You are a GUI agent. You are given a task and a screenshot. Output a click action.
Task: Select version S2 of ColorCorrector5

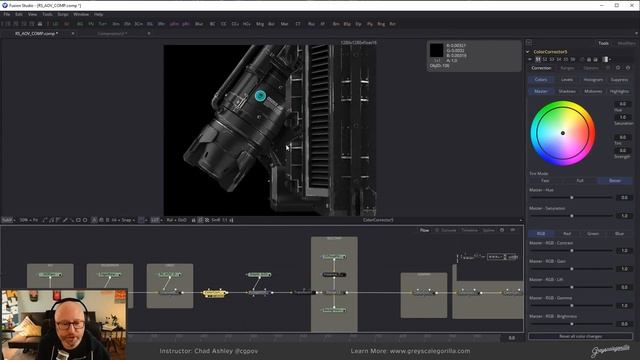coord(545,60)
